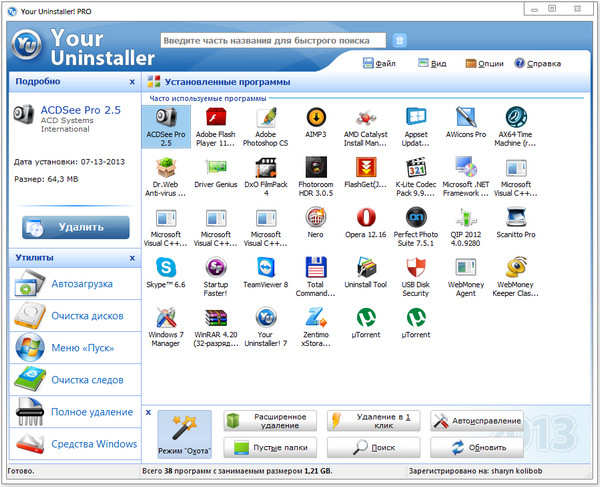
Task: Select the AIMP3 program icon
Action: [x=316, y=118]
